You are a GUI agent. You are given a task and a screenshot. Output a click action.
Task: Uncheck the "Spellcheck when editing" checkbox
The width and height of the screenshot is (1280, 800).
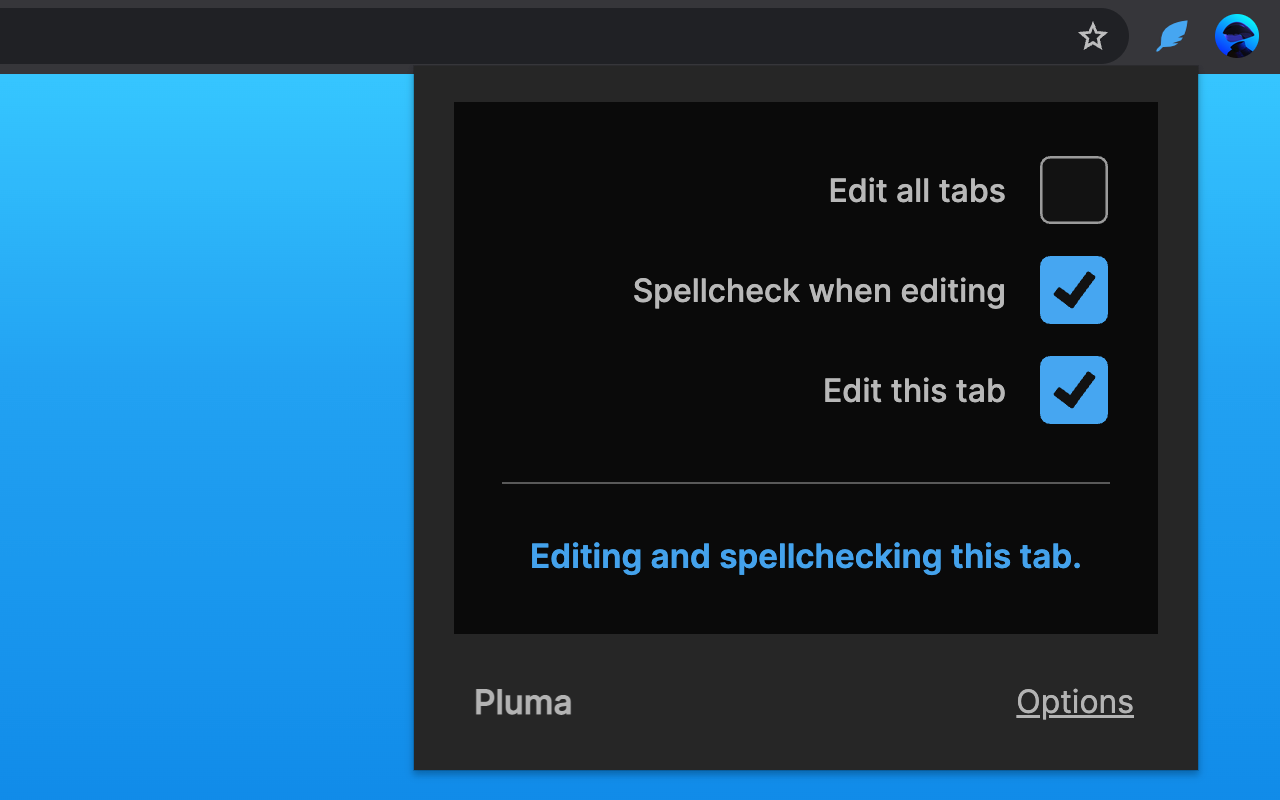[1073, 290]
